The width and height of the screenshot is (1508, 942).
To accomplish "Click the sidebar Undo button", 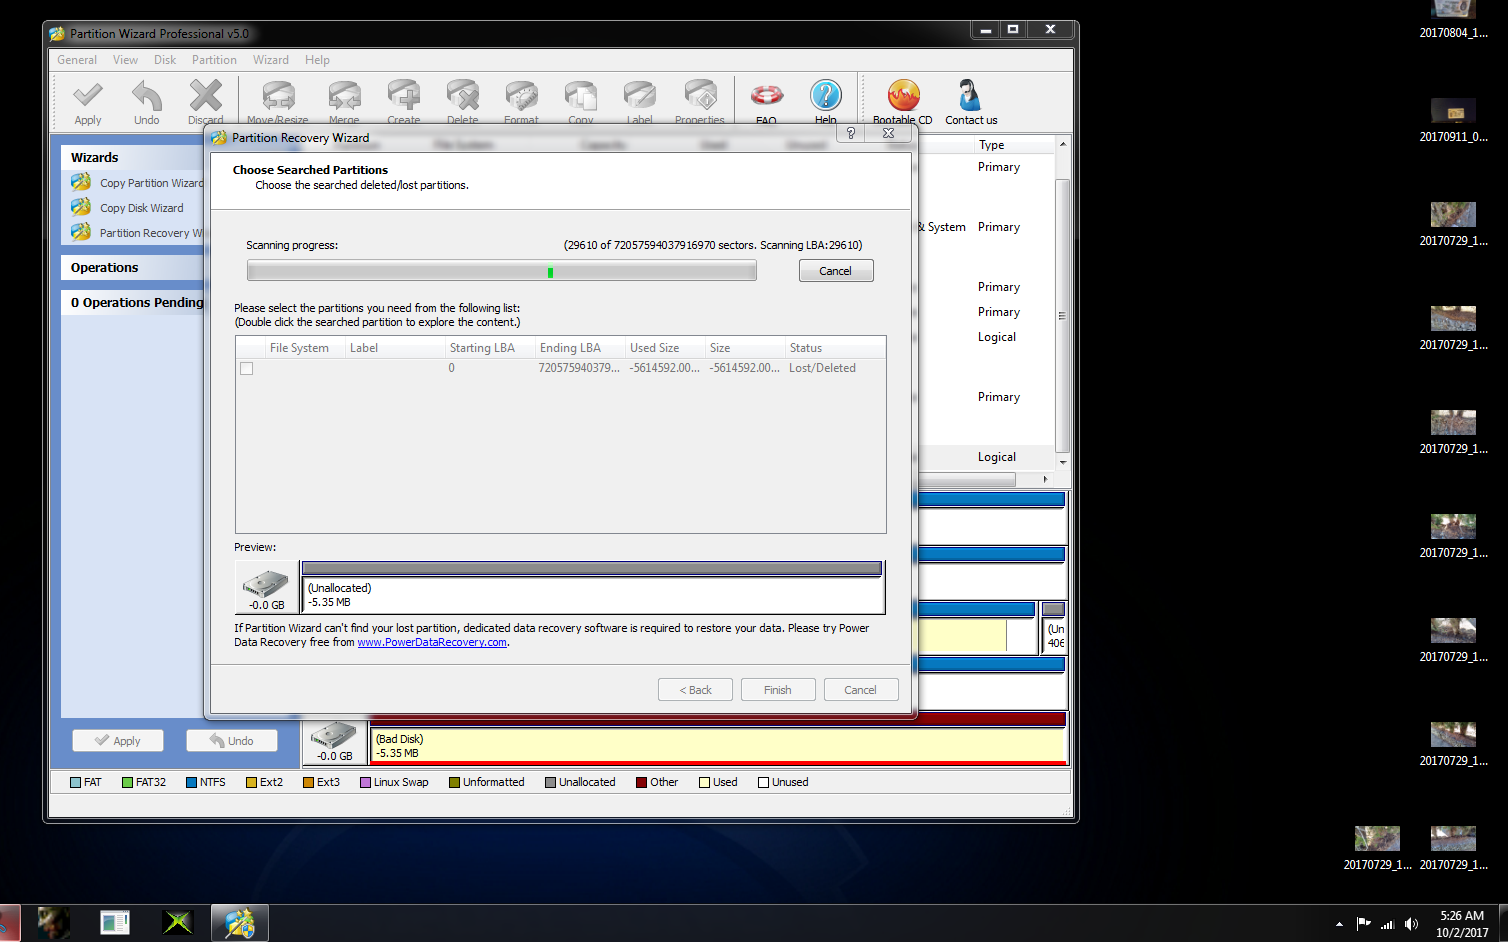I will (x=232, y=741).
